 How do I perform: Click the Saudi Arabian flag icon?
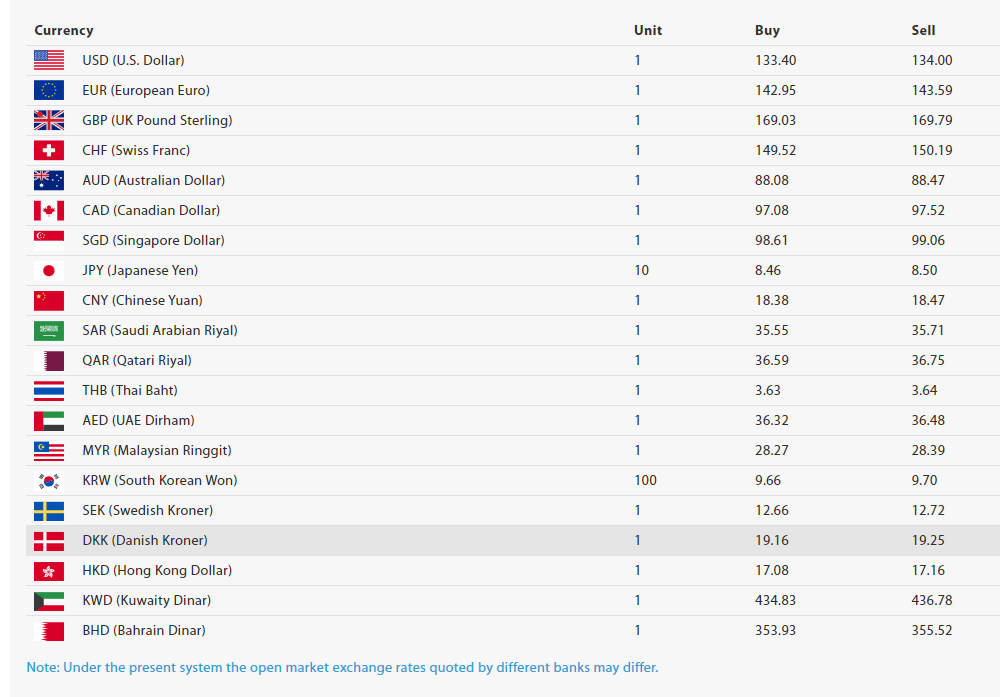tap(48, 330)
